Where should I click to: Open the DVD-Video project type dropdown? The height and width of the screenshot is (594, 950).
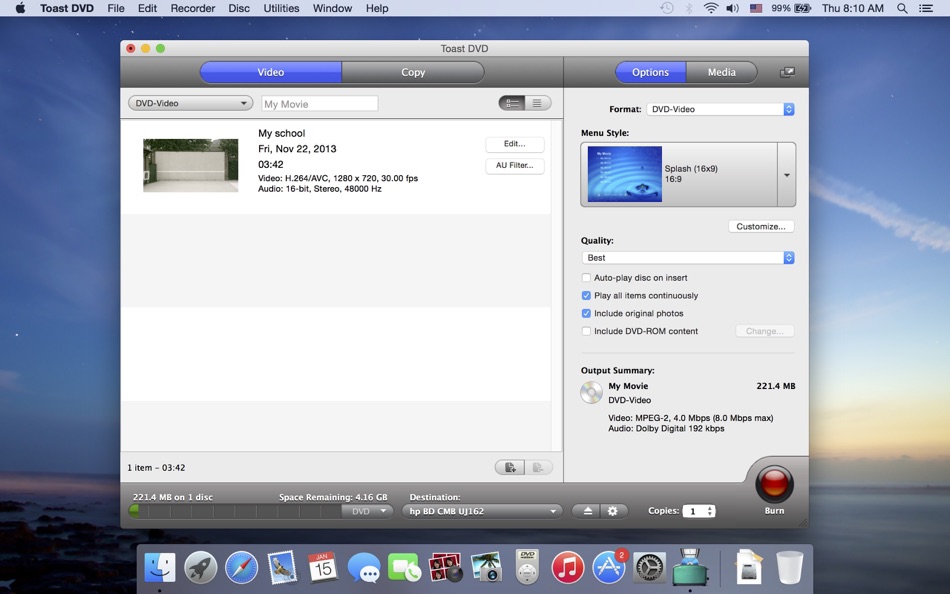(x=190, y=103)
